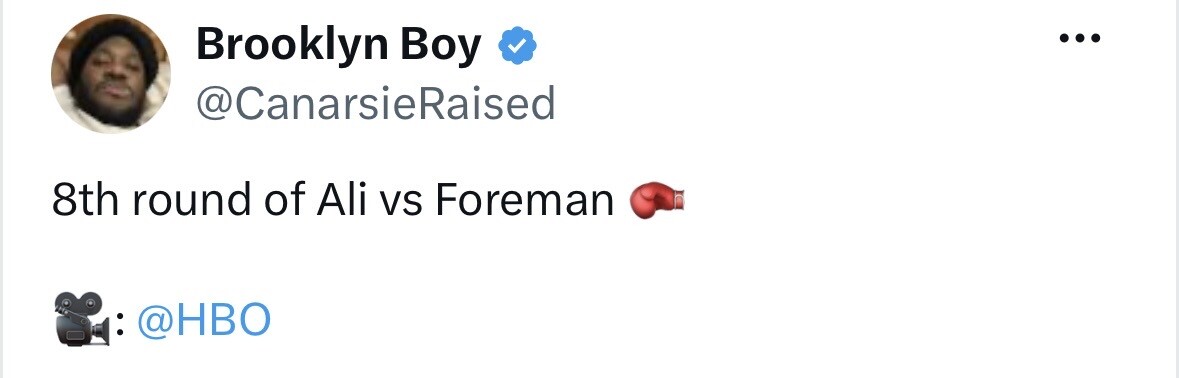The height and width of the screenshot is (378, 1179).
Task: Click the Brooklyn Boy display name
Action: tap(338, 46)
